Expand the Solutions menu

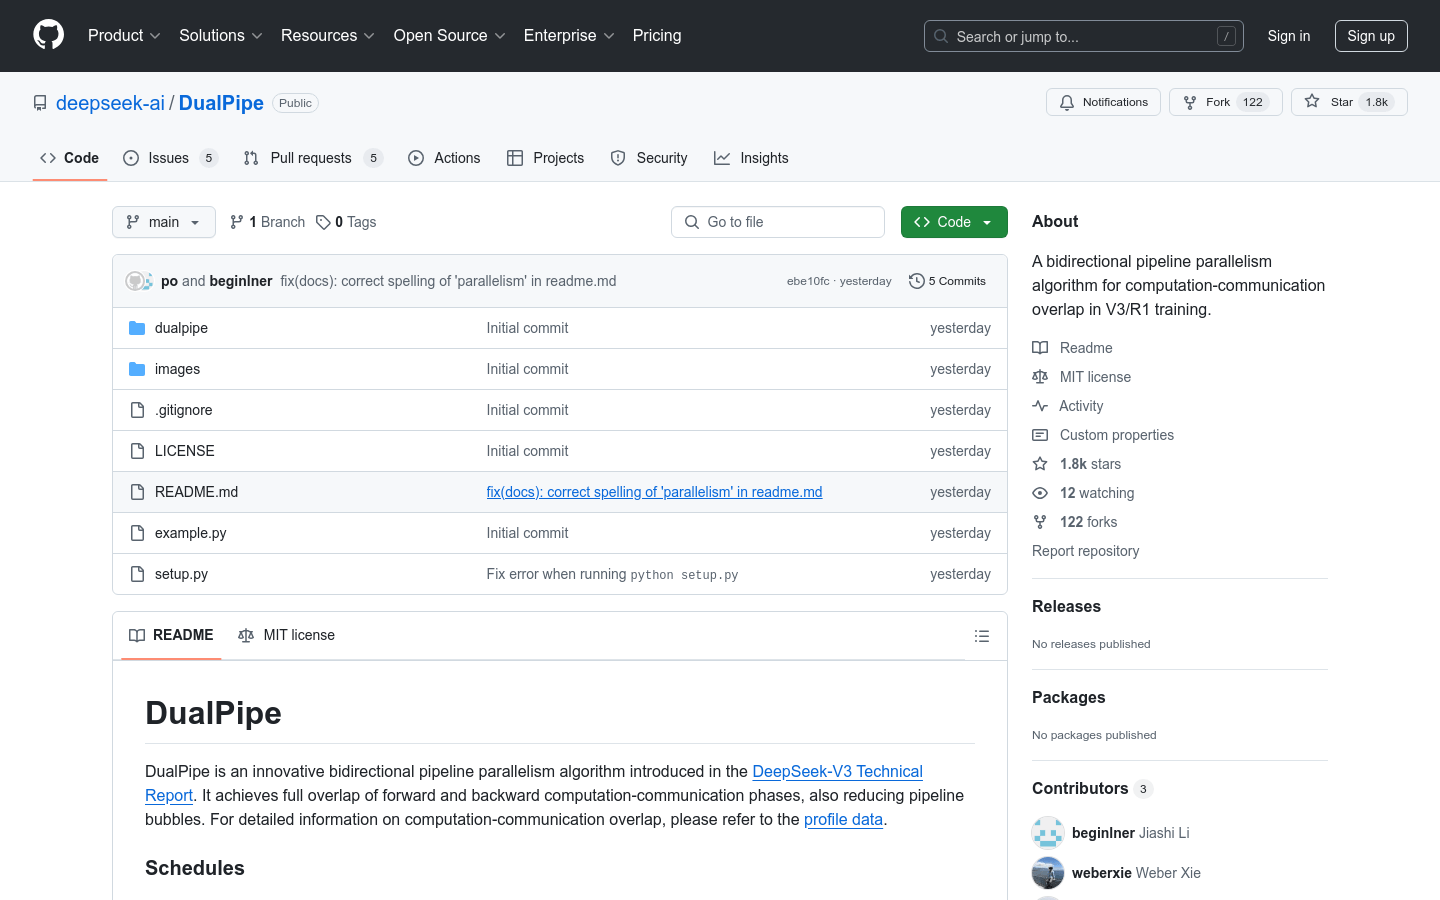click(220, 35)
